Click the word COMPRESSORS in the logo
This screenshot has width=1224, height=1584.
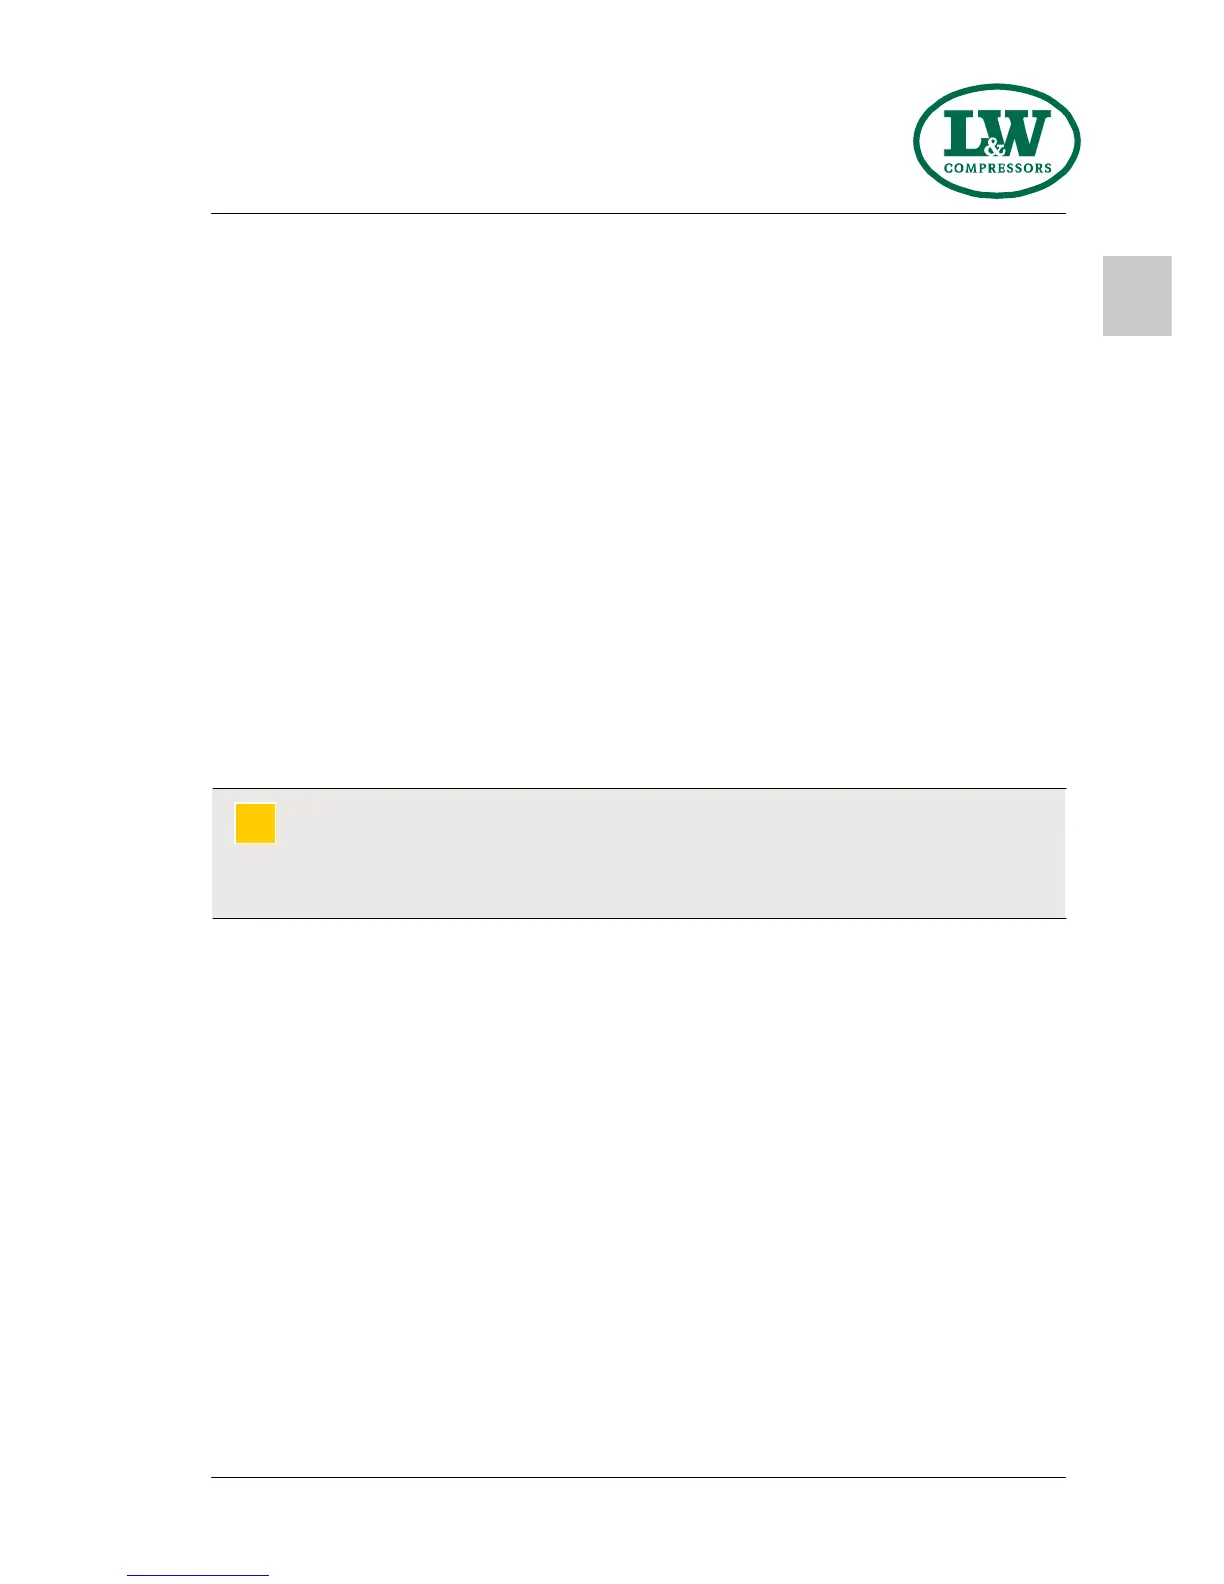pos(997,168)
